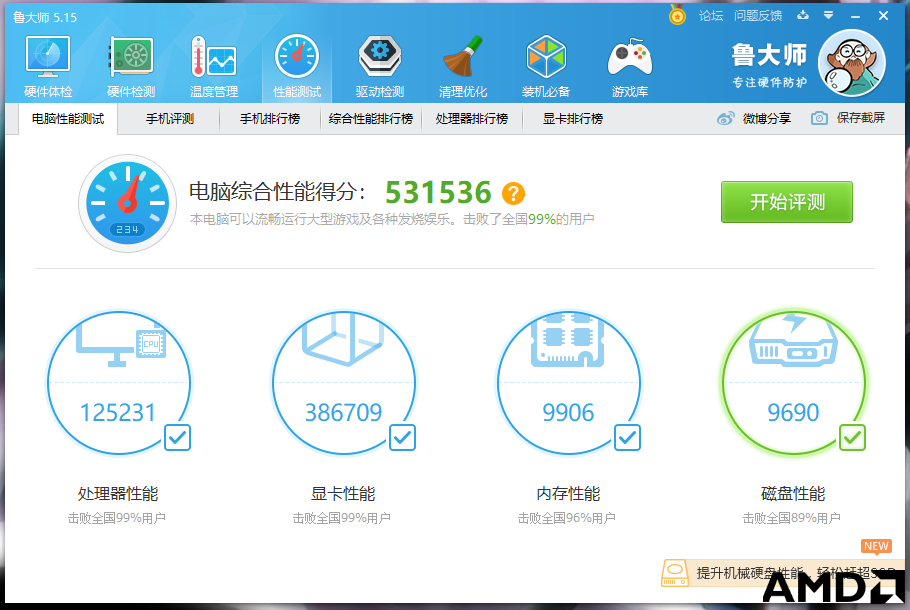Click the skin/download icon in title bar
The height and width of the screenshot is (610, 910).
(x=803, y=15)
